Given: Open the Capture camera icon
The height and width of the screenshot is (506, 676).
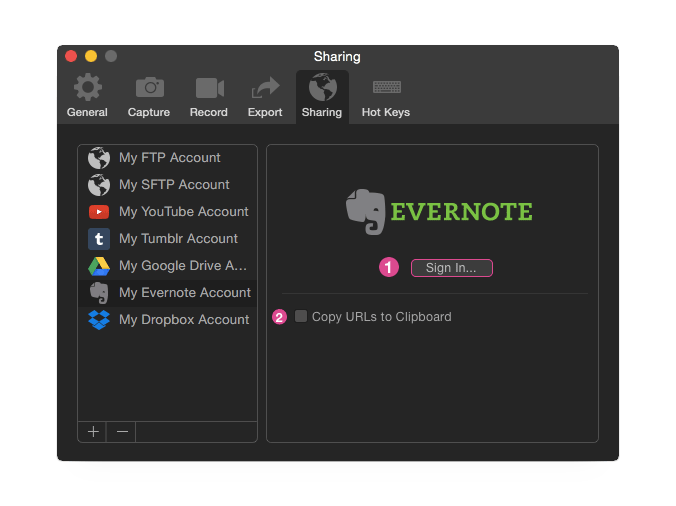Looking at the screenshot, I should [150, 87].
